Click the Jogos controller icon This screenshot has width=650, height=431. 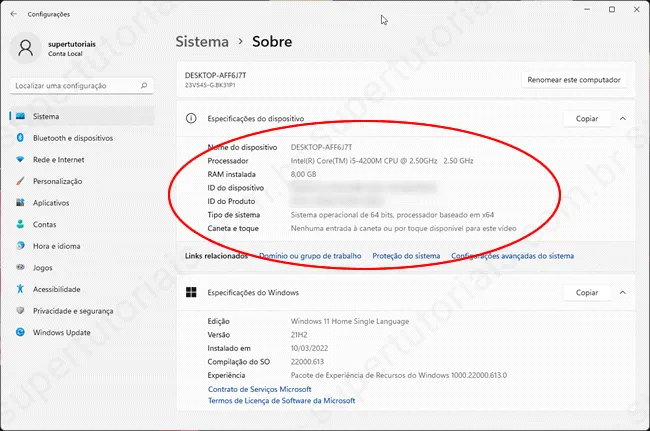[x=20, y=267]
